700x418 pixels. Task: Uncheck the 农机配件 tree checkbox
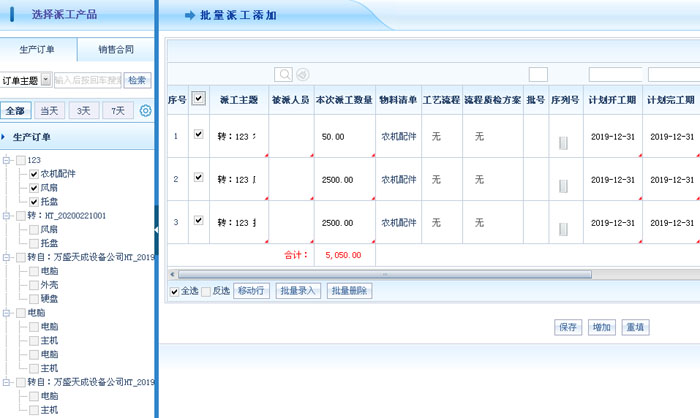33,174
